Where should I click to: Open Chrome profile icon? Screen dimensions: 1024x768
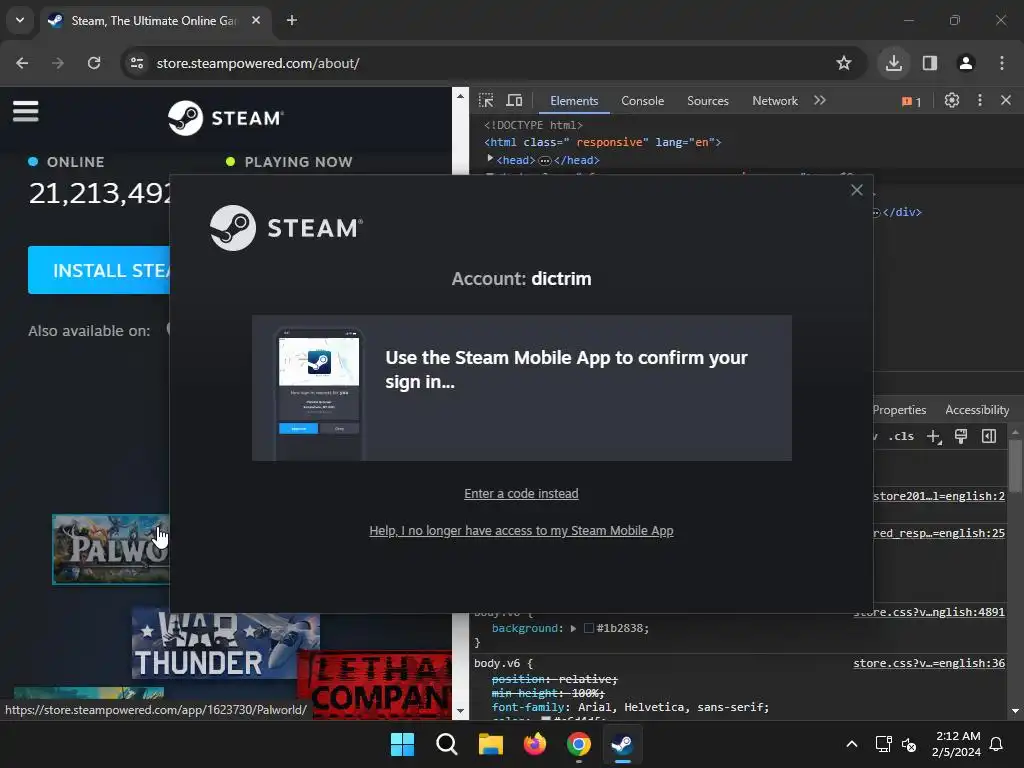point(966,63)
